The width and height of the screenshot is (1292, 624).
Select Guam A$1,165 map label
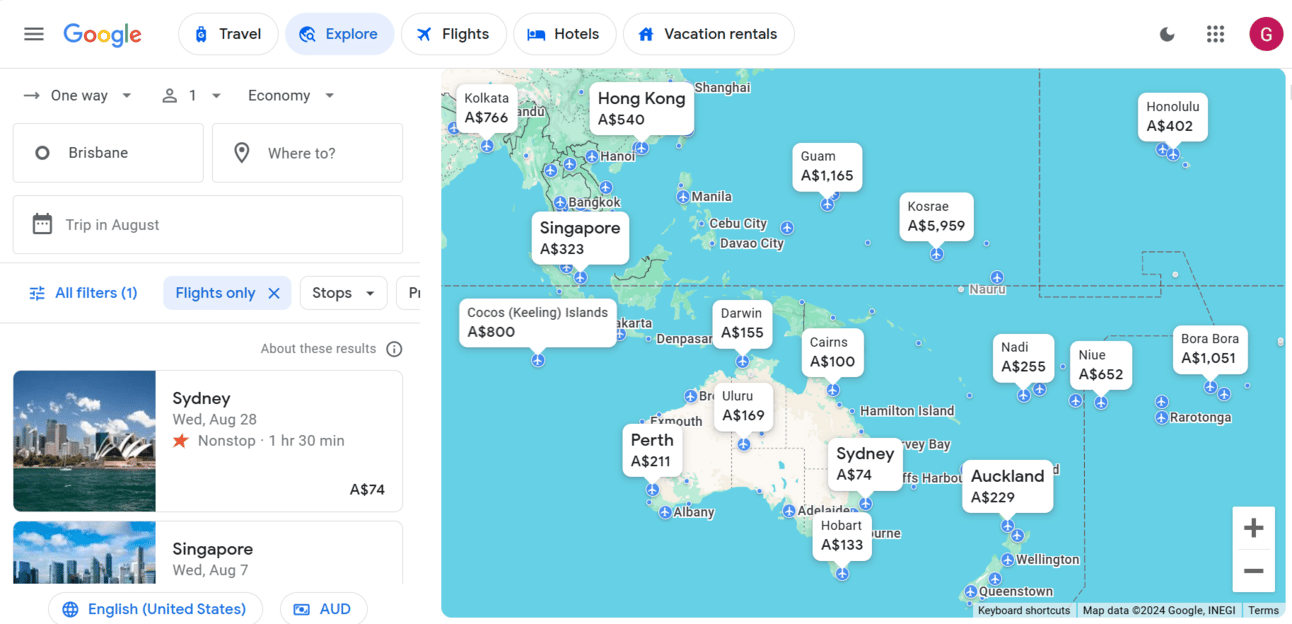827,166
